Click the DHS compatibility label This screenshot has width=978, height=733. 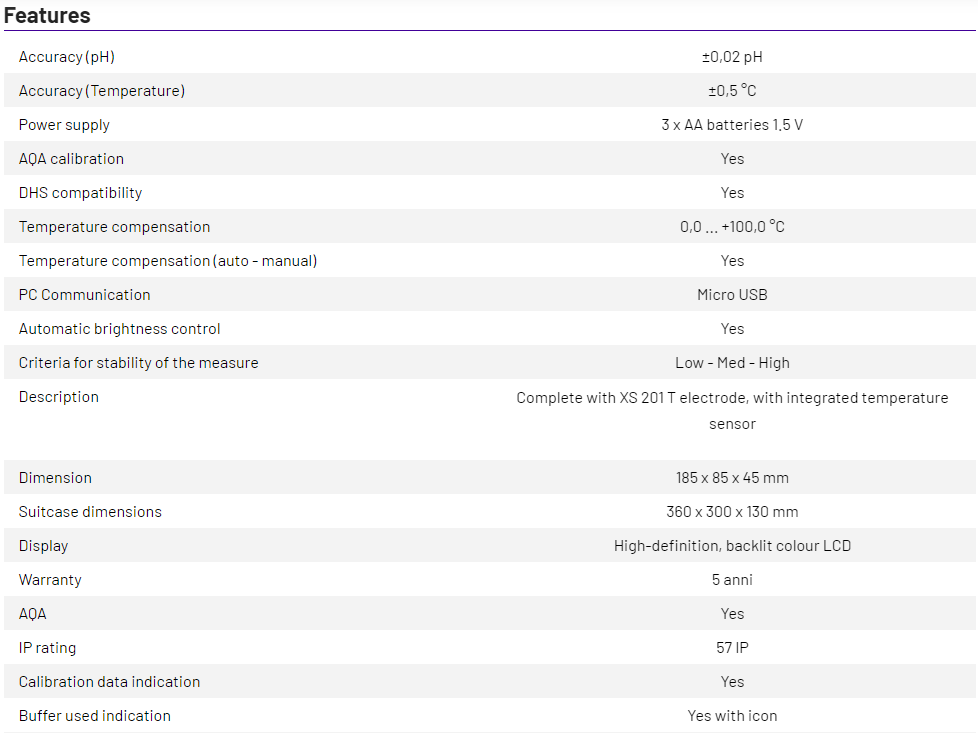coord(80,193)
